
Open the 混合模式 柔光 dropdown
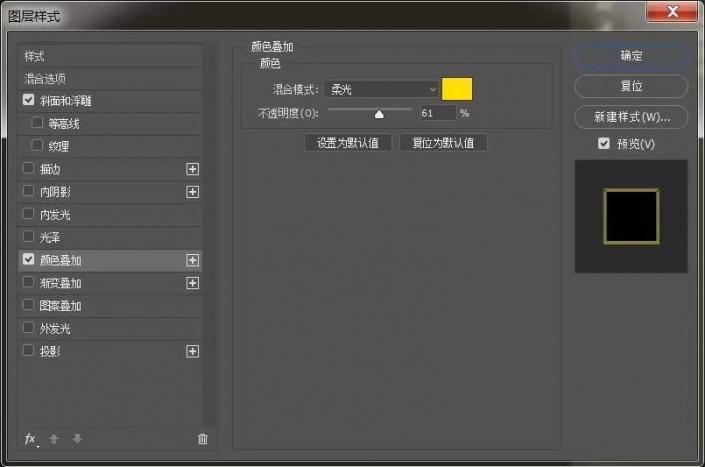(x=381, y=89)
